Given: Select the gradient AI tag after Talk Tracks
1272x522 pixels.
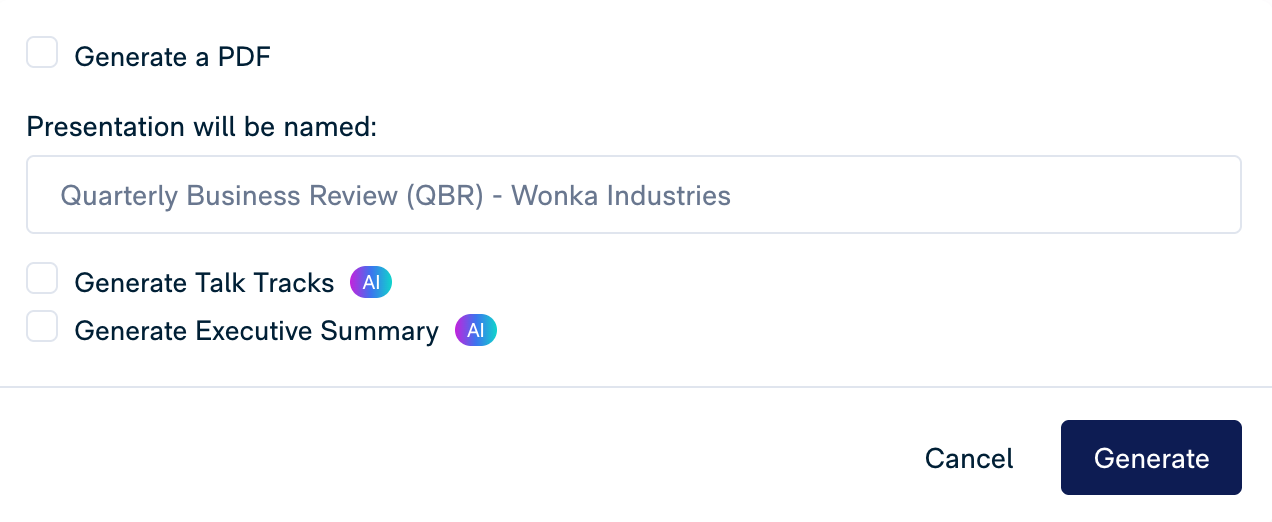Looking at the screenshot, I should pyautogui.click(x=371, y=283).
